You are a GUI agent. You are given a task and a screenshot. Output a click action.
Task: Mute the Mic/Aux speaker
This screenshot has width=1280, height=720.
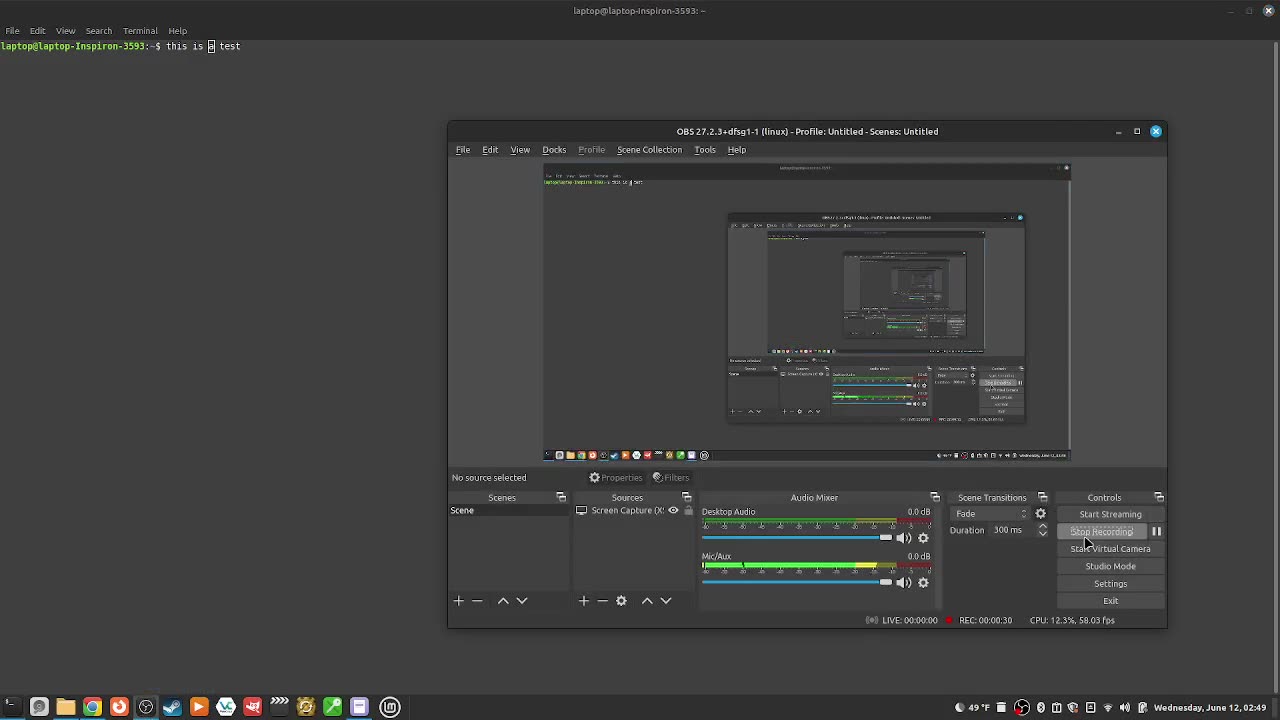coord(904,583)
